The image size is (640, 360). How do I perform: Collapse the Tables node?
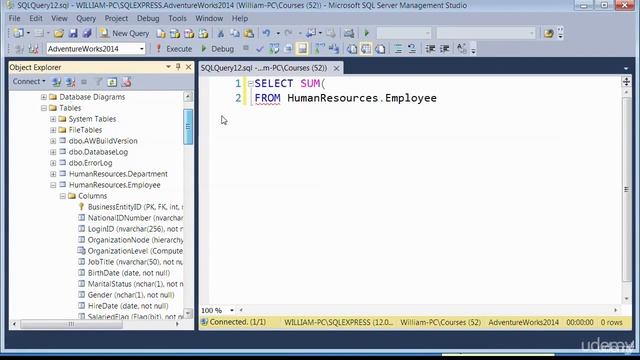point(44,108)
